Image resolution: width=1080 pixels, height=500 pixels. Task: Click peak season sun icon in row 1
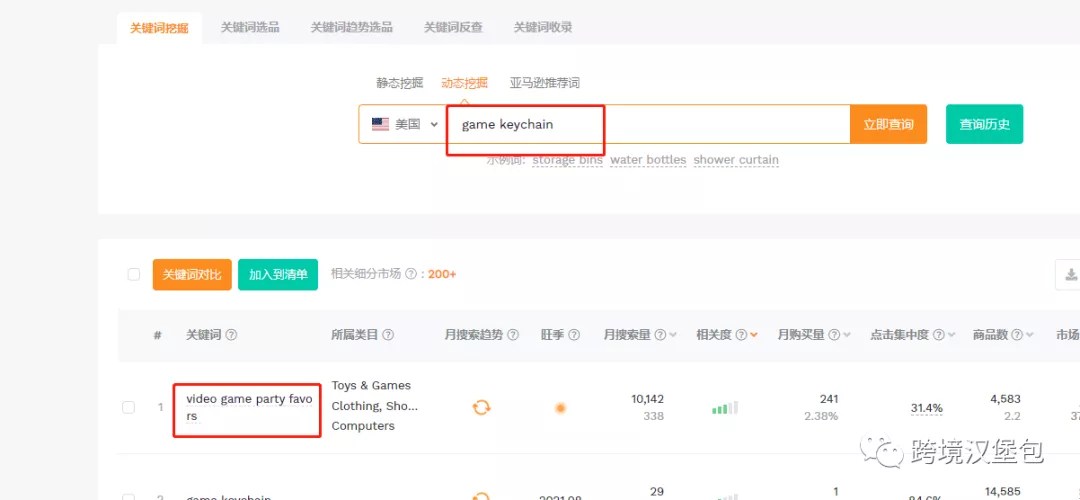point(561,408)
